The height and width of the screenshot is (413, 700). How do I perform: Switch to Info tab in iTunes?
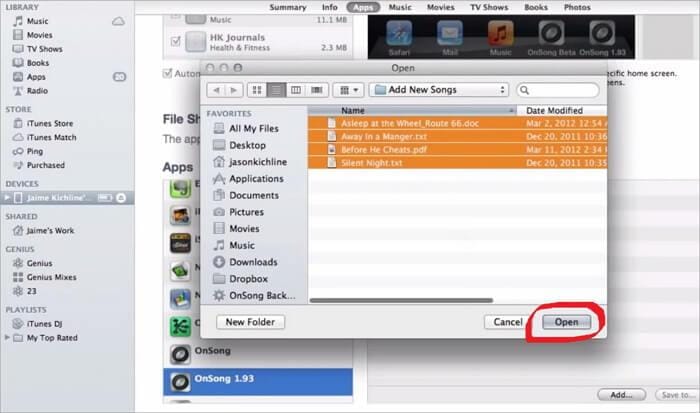tap(329, 7)
